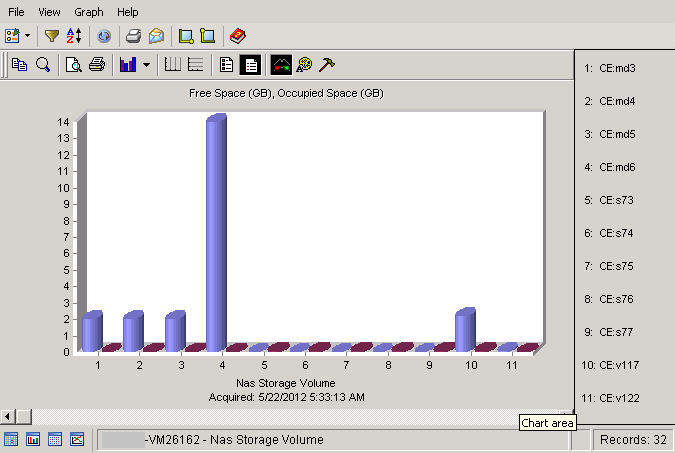675x453 pixels.
Task: Open the File menu
Action: tap(16, 12)
